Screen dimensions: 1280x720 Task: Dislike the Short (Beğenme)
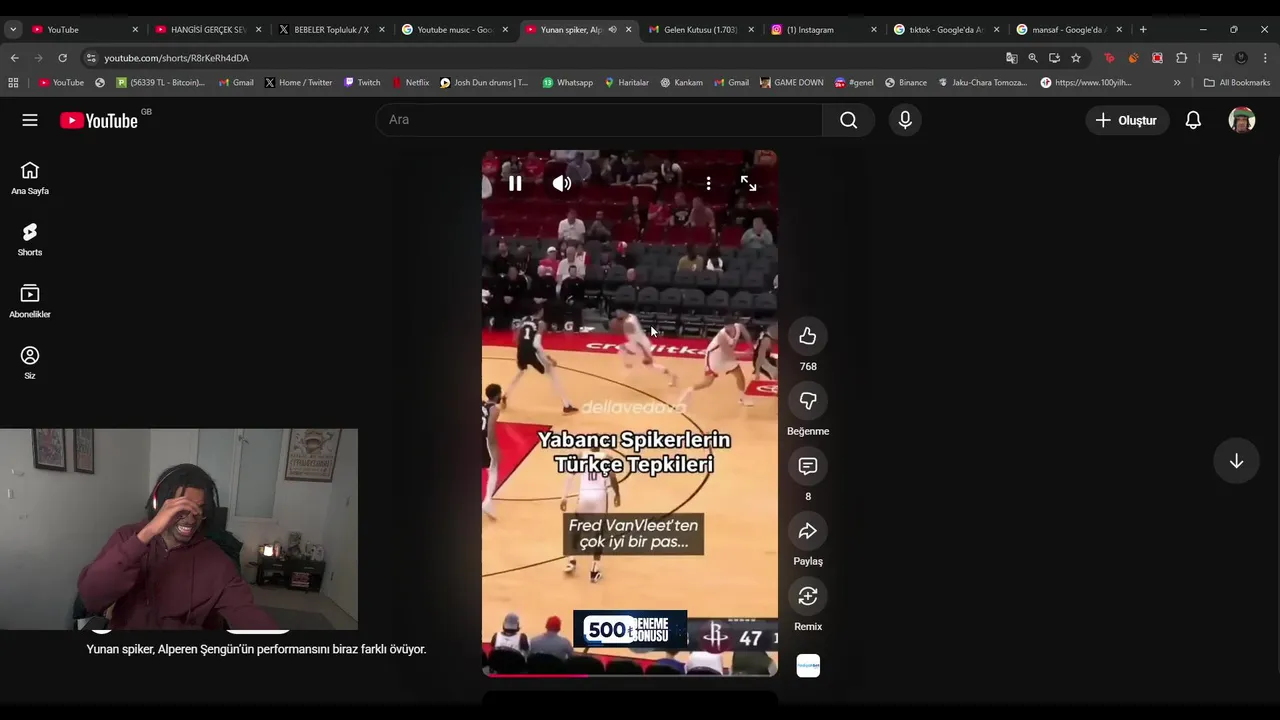coord(808,401)
